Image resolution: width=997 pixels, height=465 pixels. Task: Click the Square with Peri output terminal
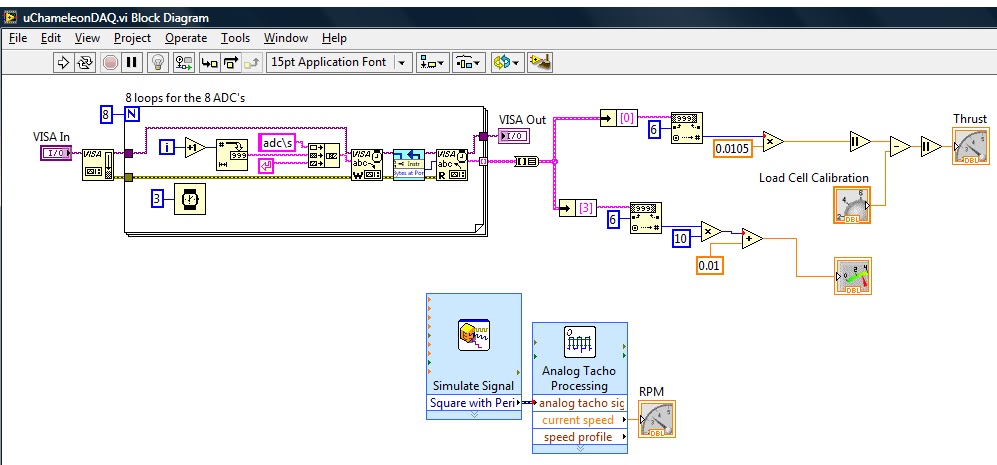tap(474, 403)
